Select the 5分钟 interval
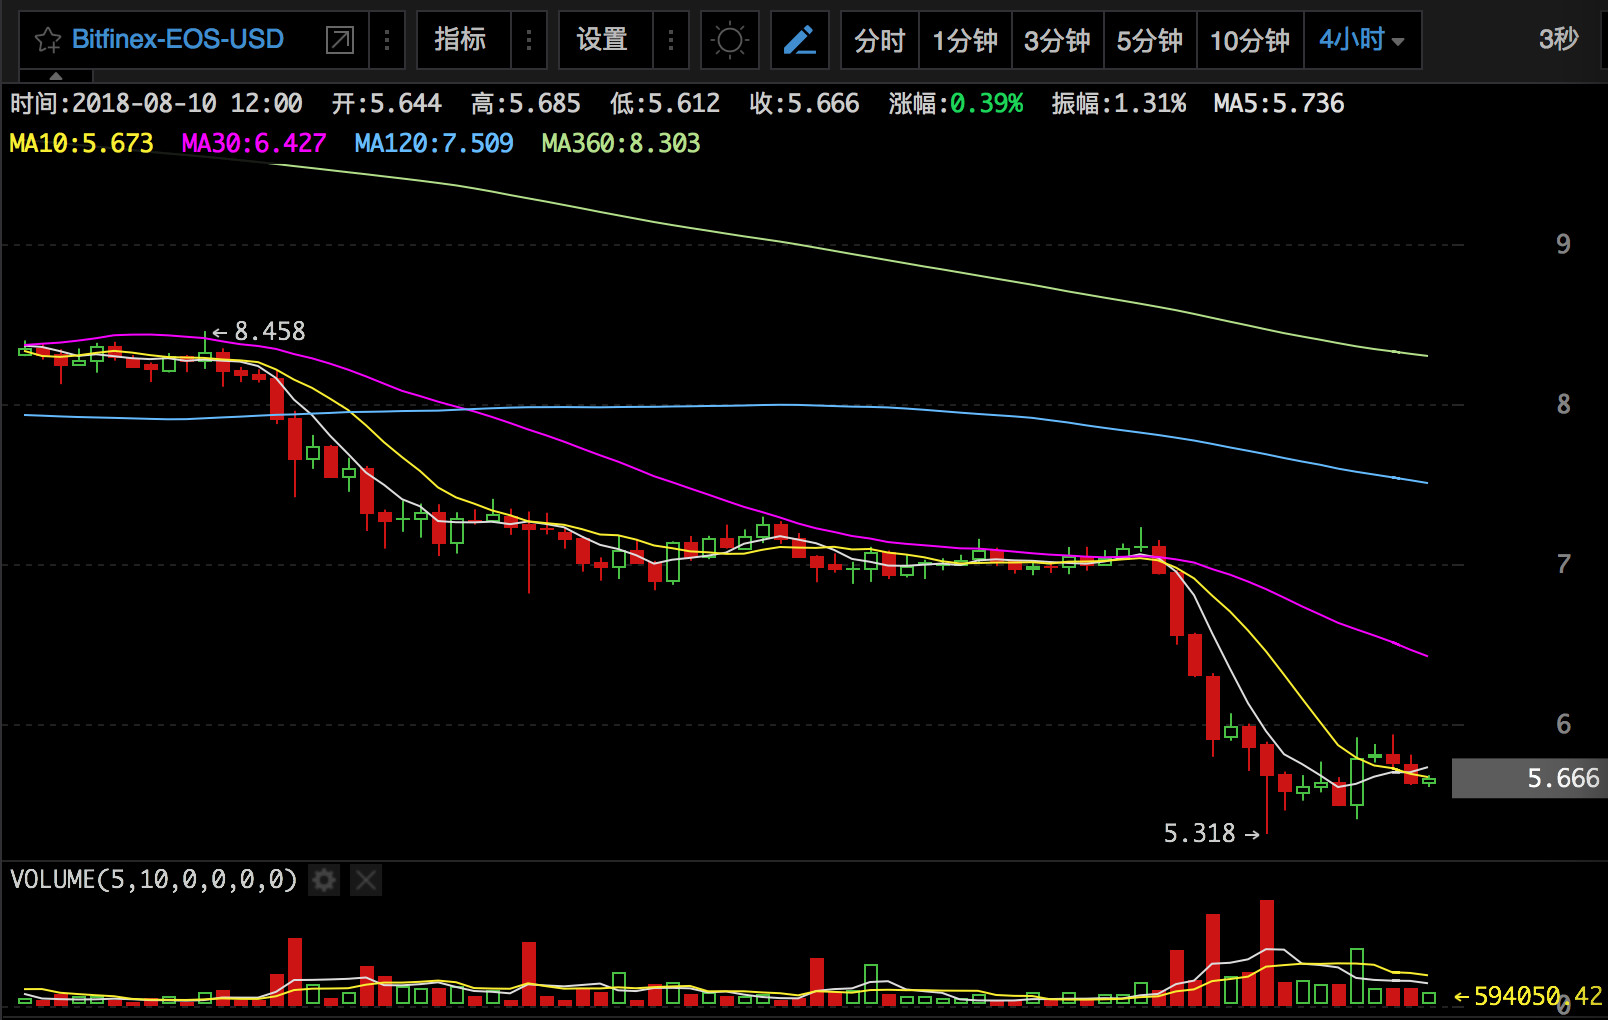Screen dimensions: 1608x1020 click(x=1150, y=40)
